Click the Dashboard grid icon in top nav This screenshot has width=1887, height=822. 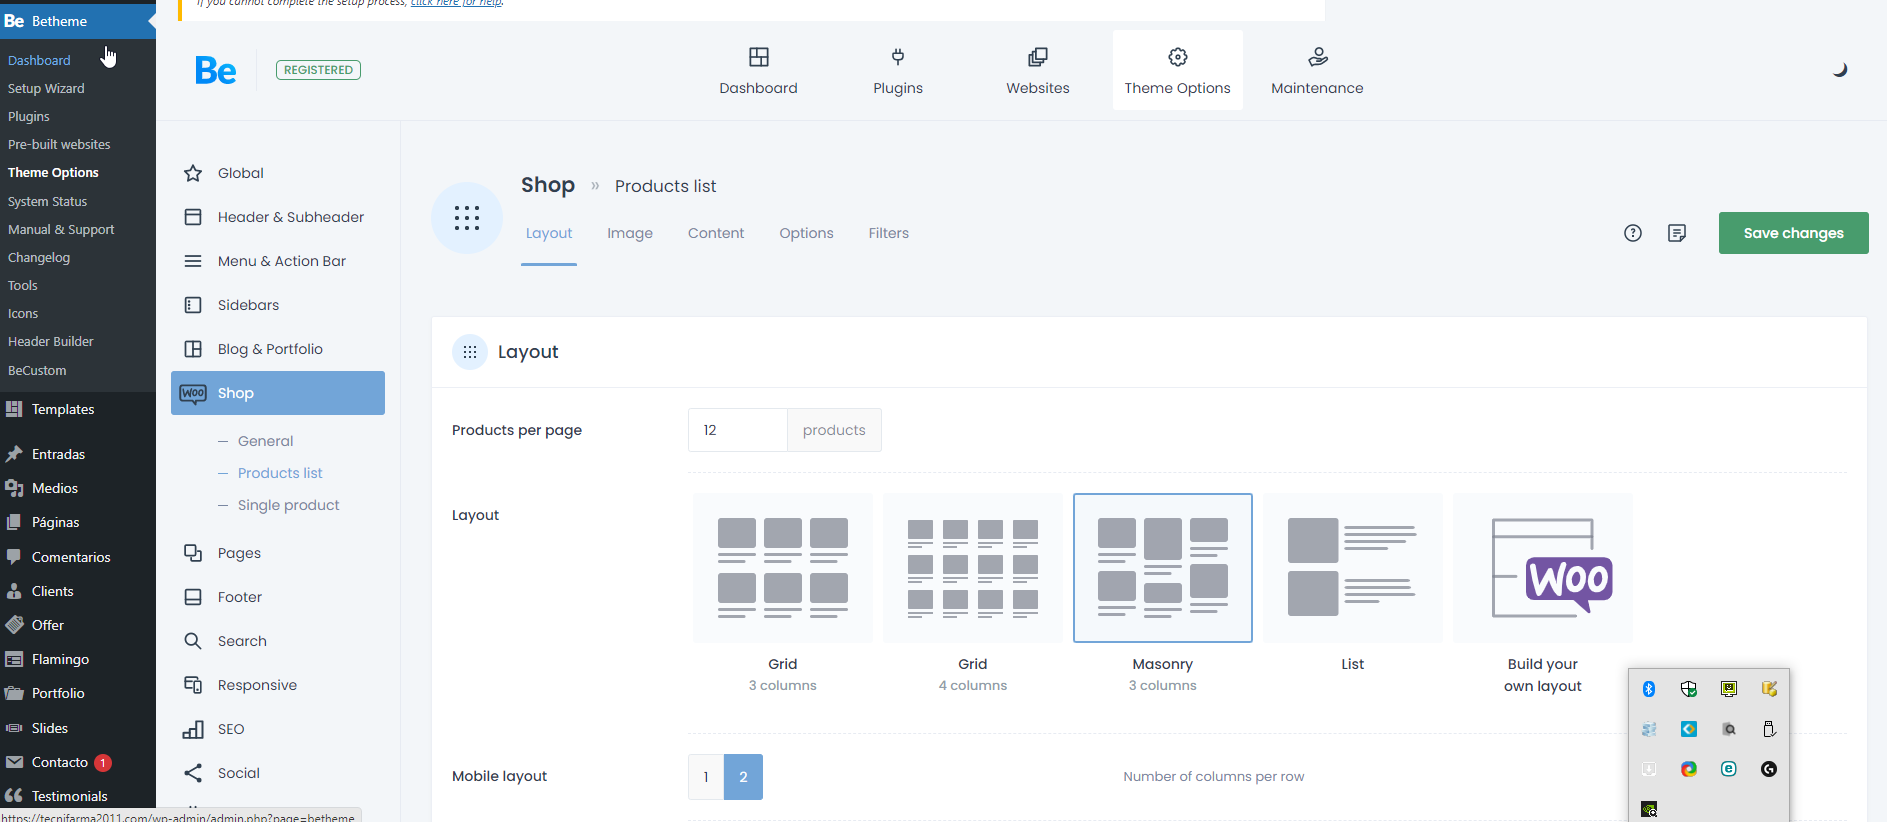[759, 57]
